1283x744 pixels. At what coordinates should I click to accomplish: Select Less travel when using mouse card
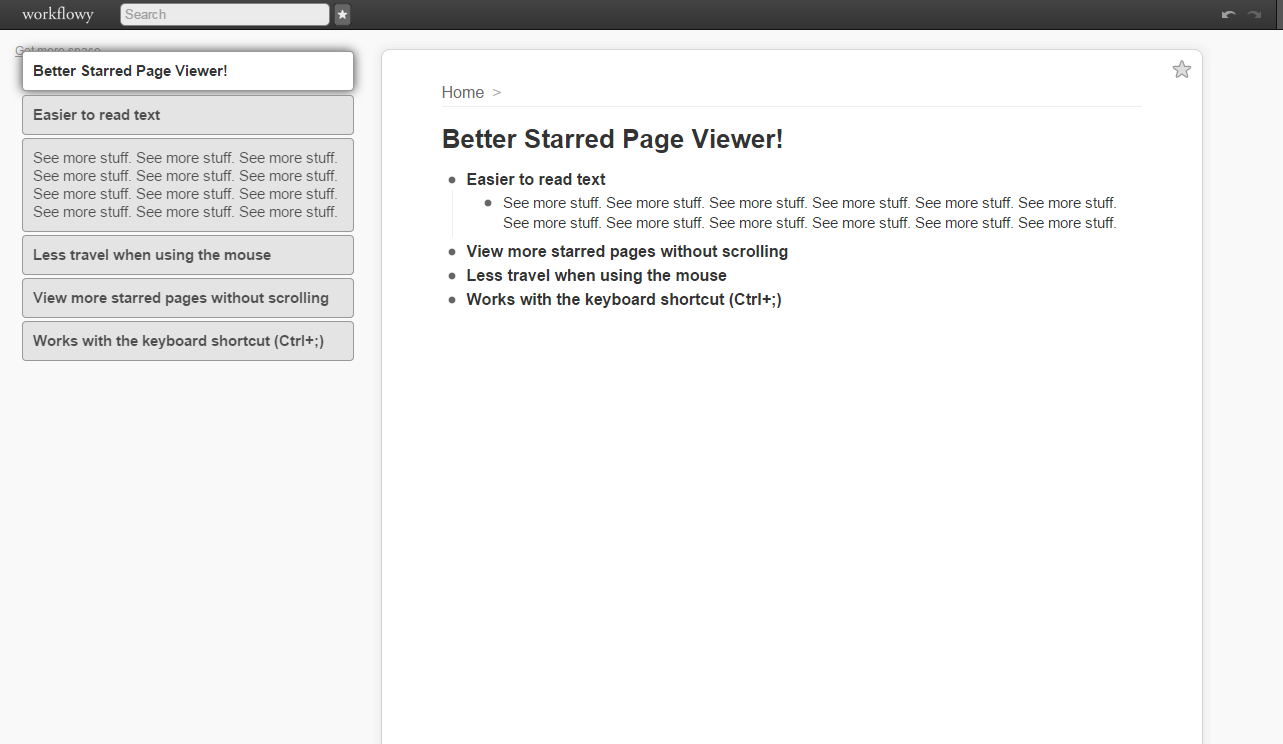pyautogui.click(x=188, y=255)
